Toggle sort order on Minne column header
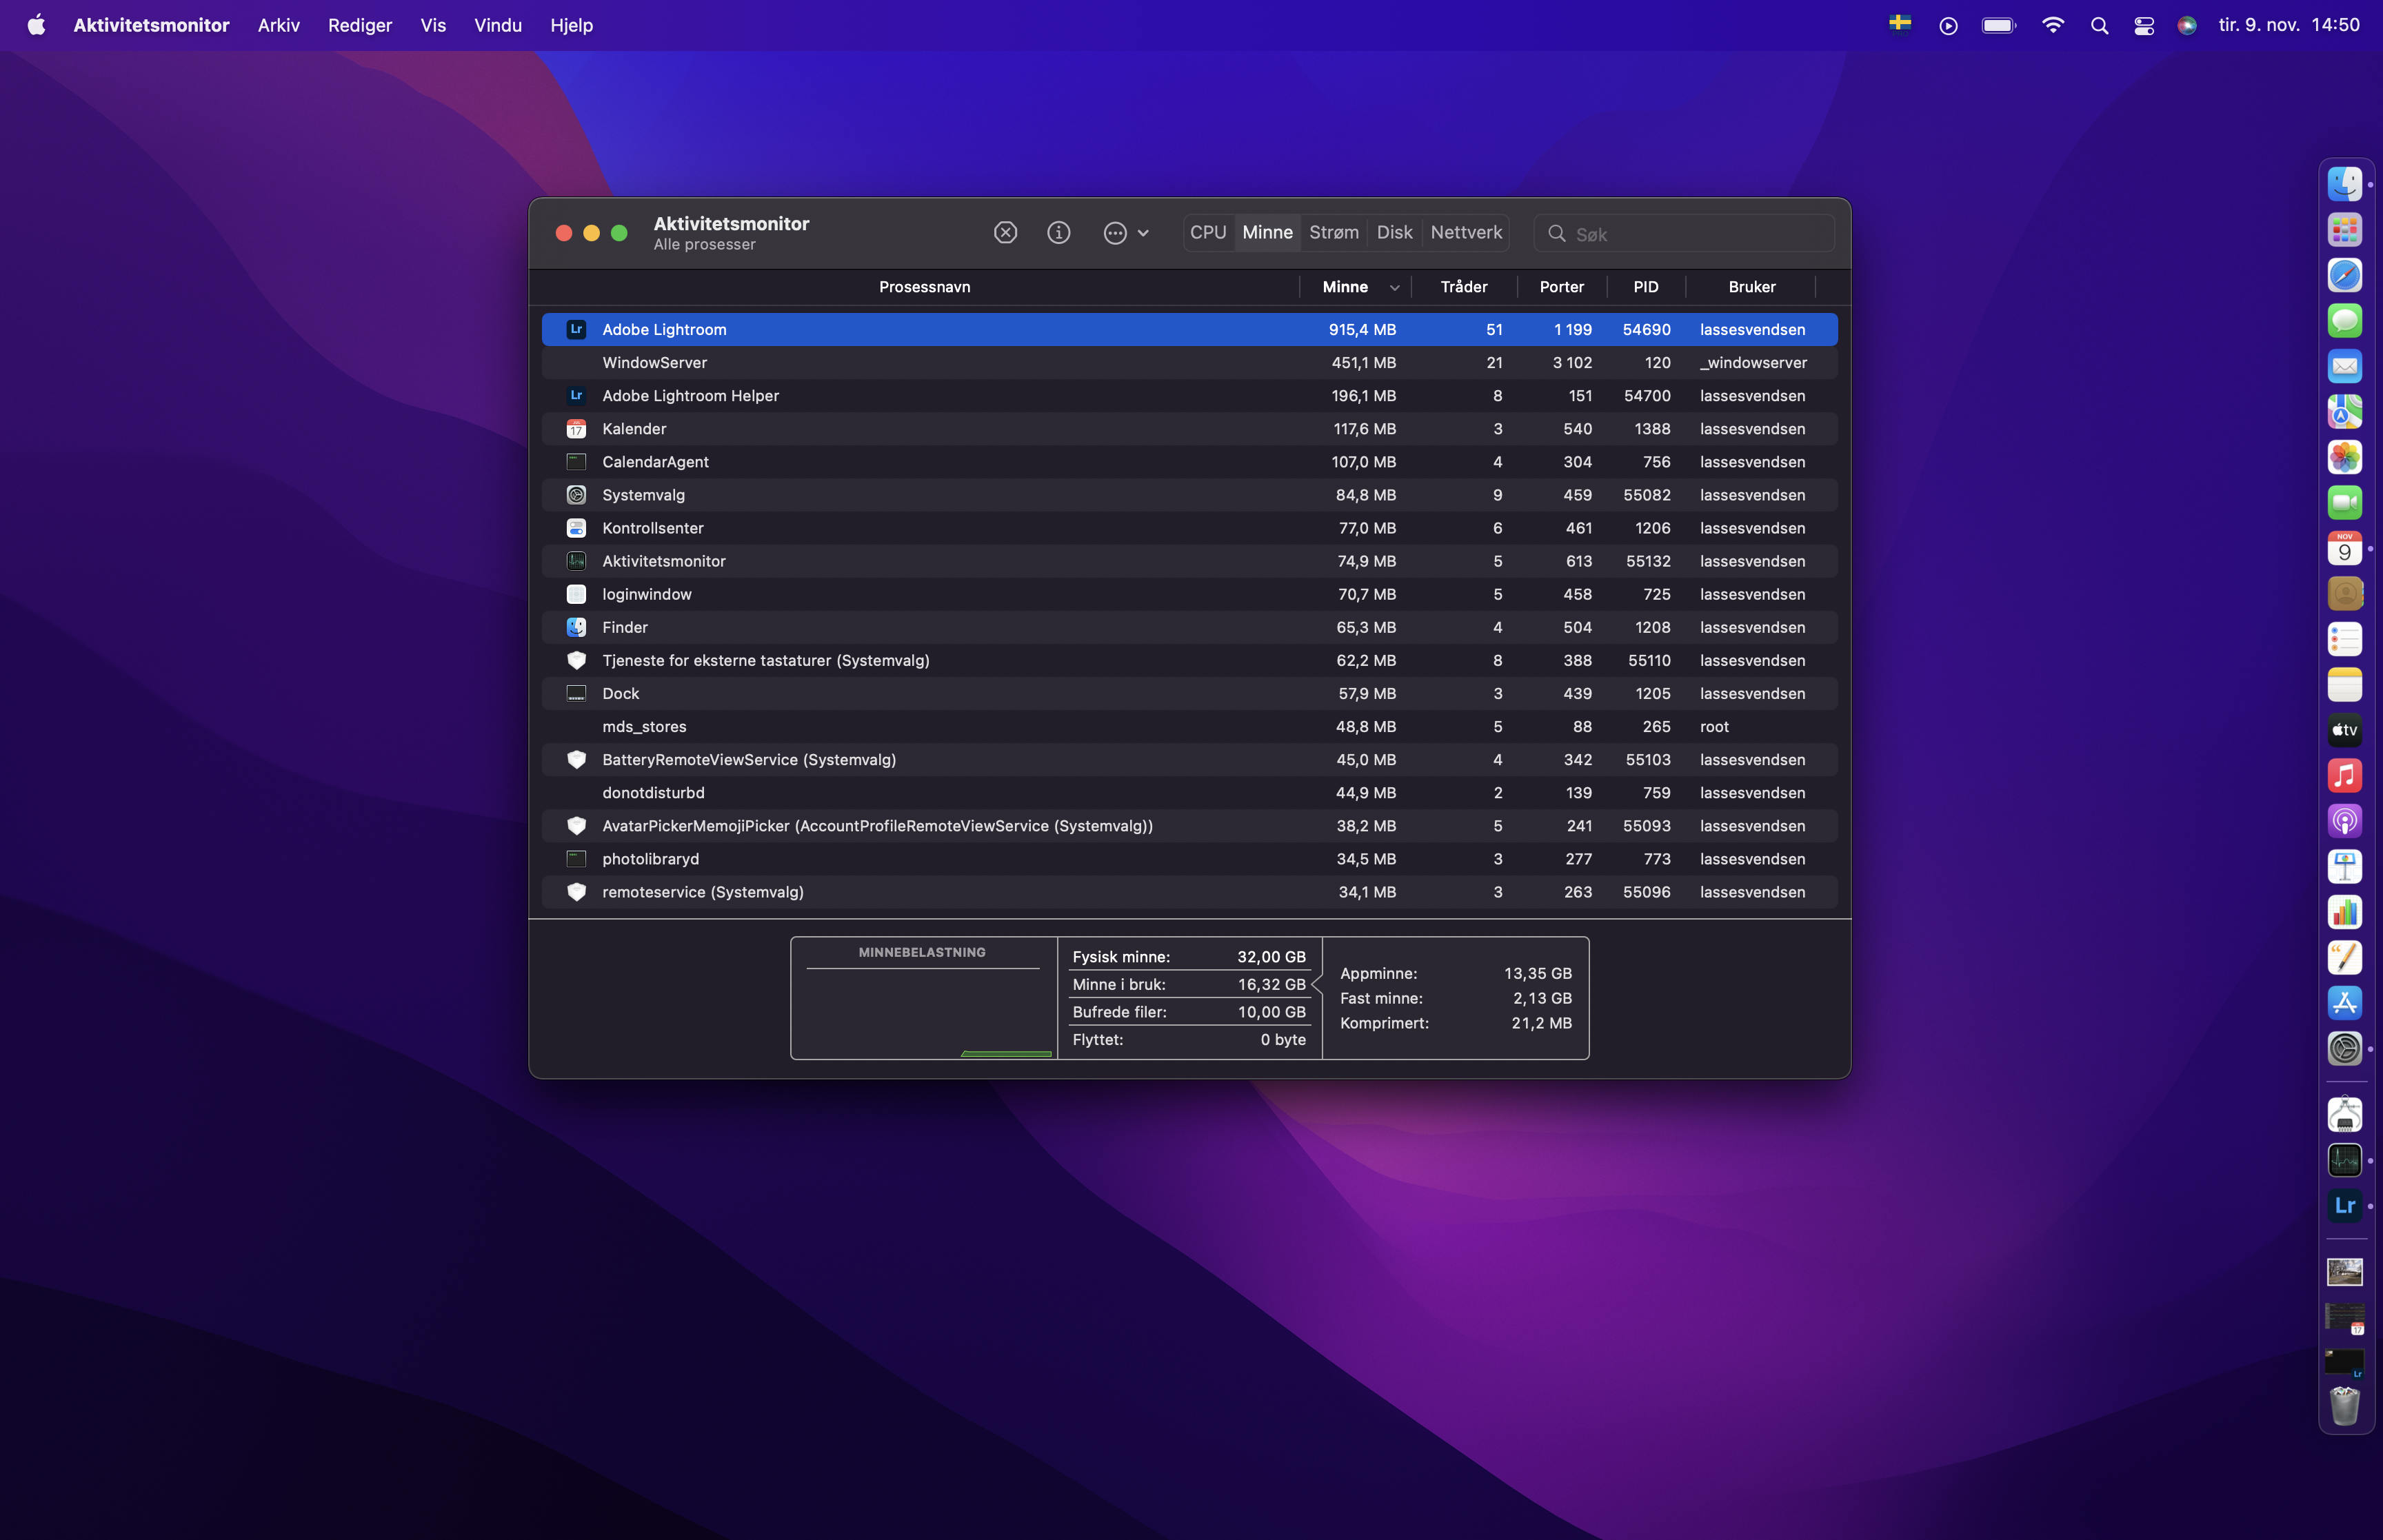Screen dimensions: 2383x1540 click(1356, 287)
